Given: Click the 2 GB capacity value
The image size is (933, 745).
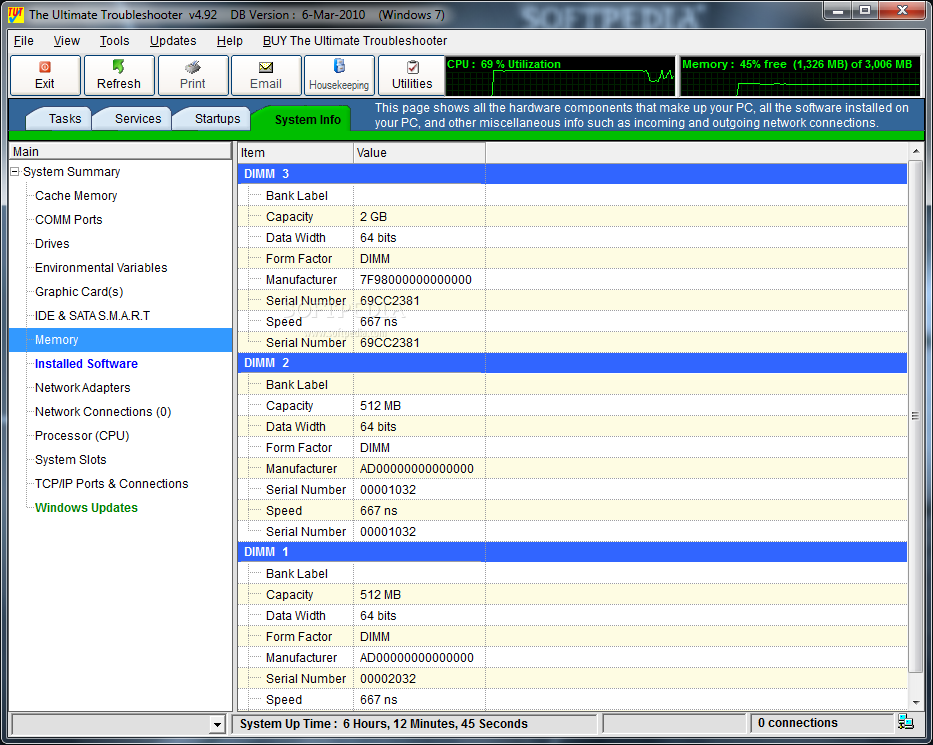Looking at the screenshot, I should pos(373,217).
